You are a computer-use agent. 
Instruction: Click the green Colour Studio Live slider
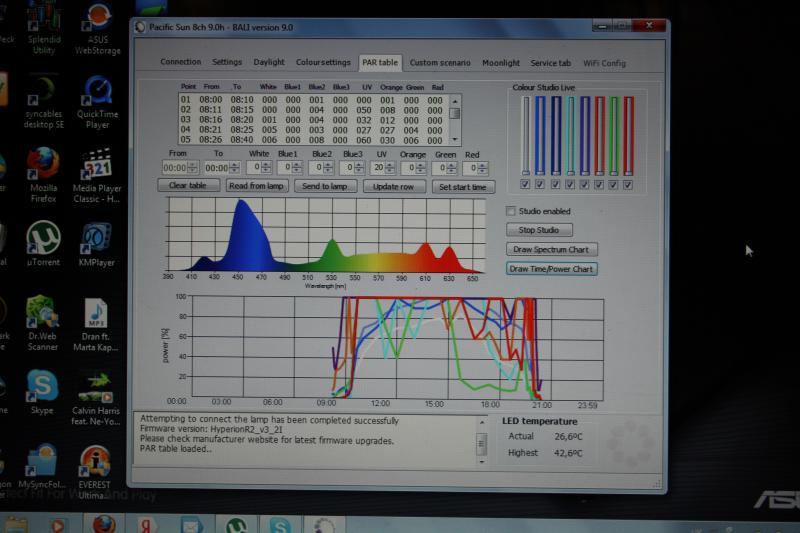tap(614, 135)
